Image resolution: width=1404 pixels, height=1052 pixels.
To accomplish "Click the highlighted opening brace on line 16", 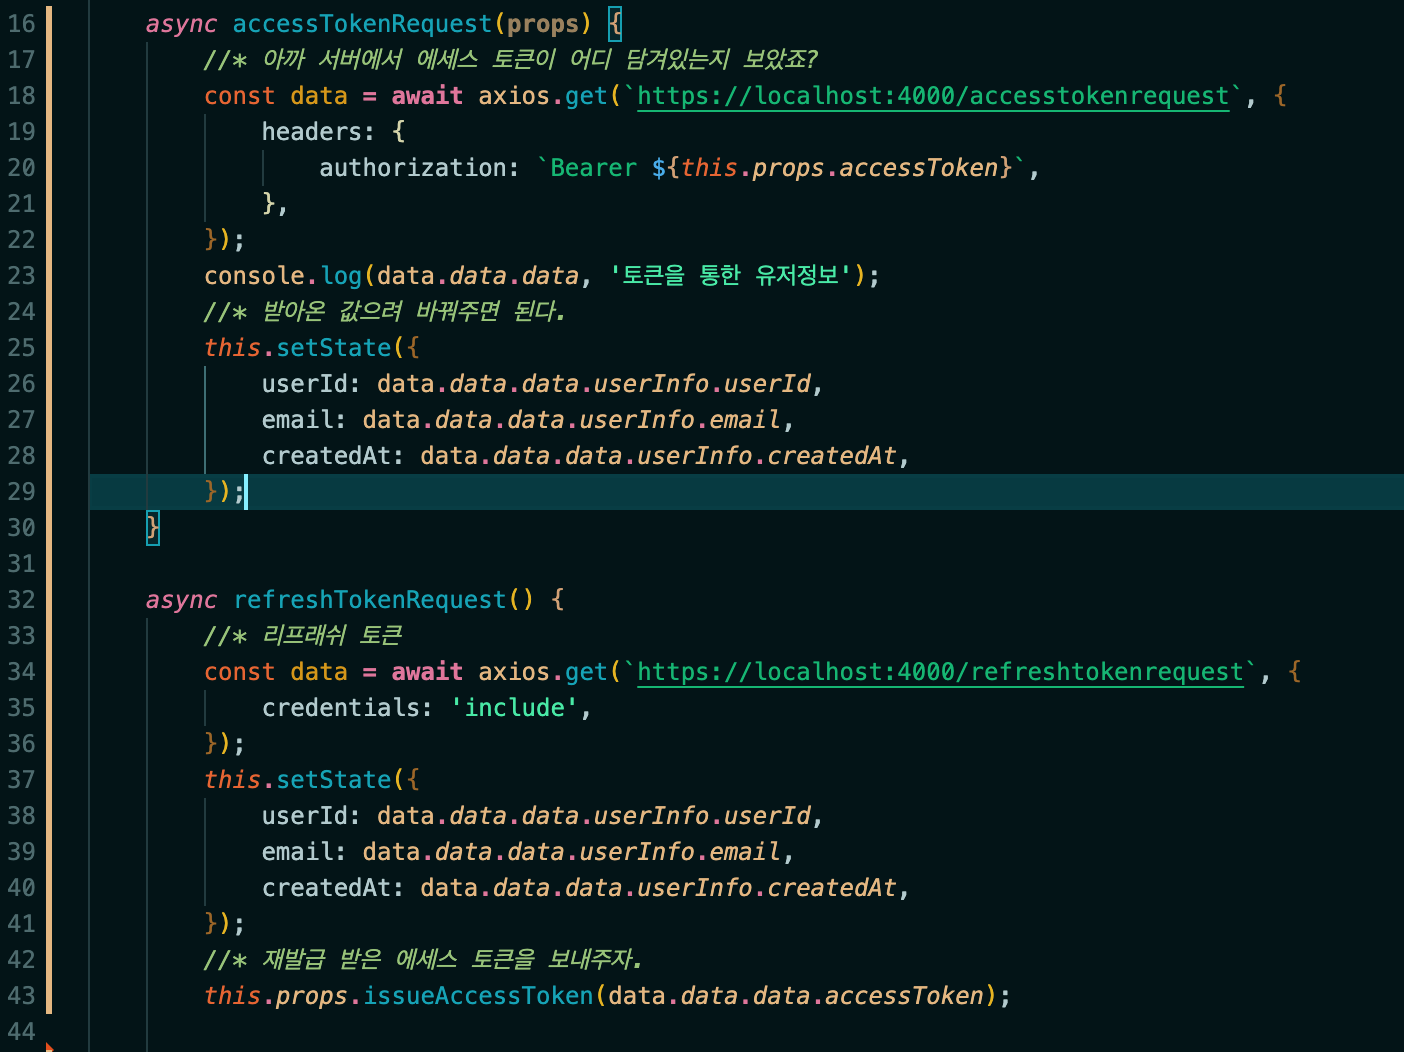I will (615, 24).
